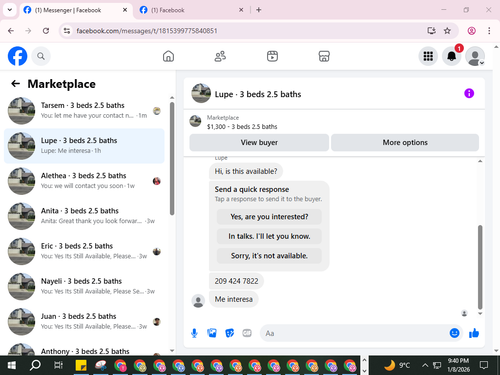Viewport: 500px width, 375px height.
Task: Click the Facebook logo
Action: click(x=17, y=56)
